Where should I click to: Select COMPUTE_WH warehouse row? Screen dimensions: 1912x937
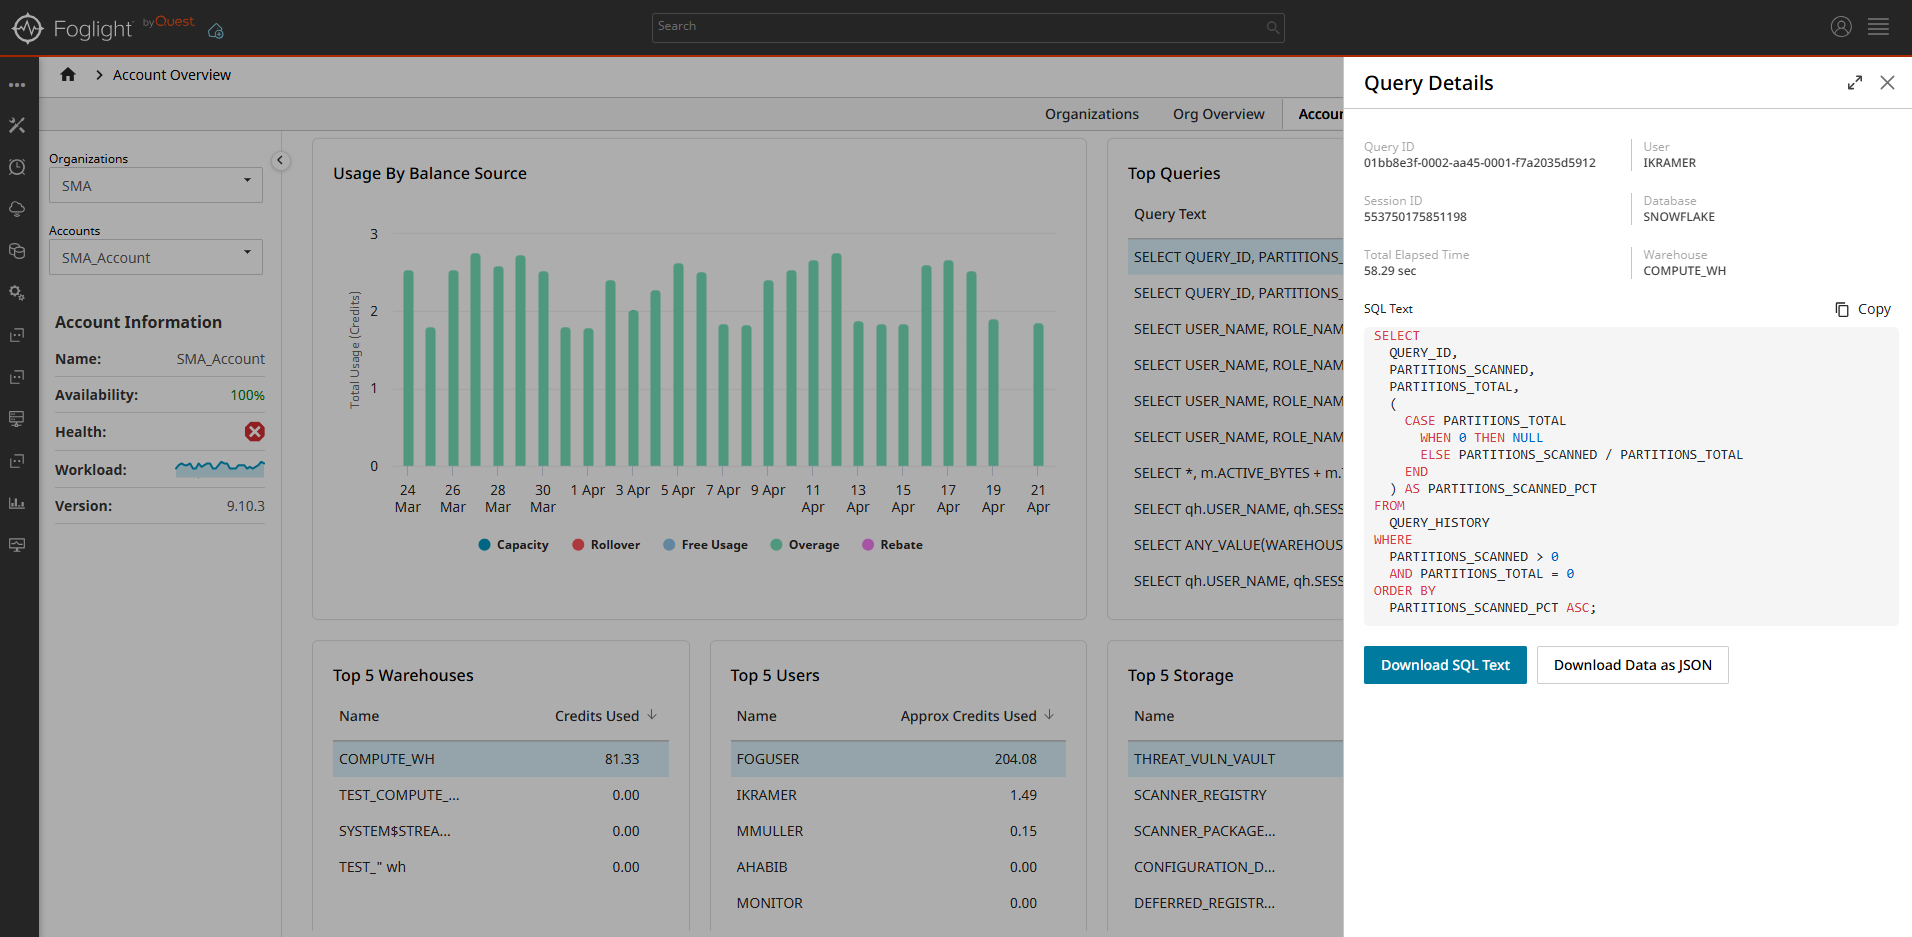click(x=501, y=759)
